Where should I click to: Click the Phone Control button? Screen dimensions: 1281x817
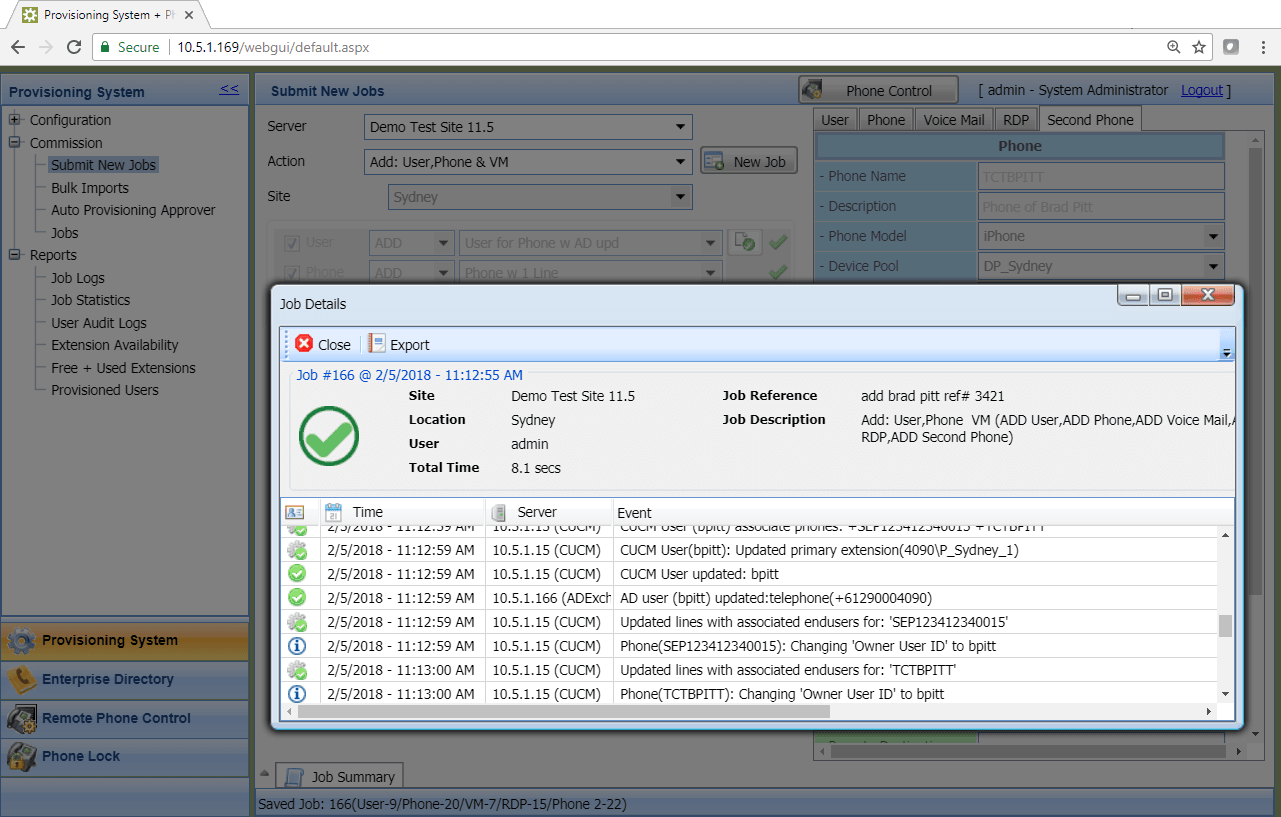click(879, 90)
